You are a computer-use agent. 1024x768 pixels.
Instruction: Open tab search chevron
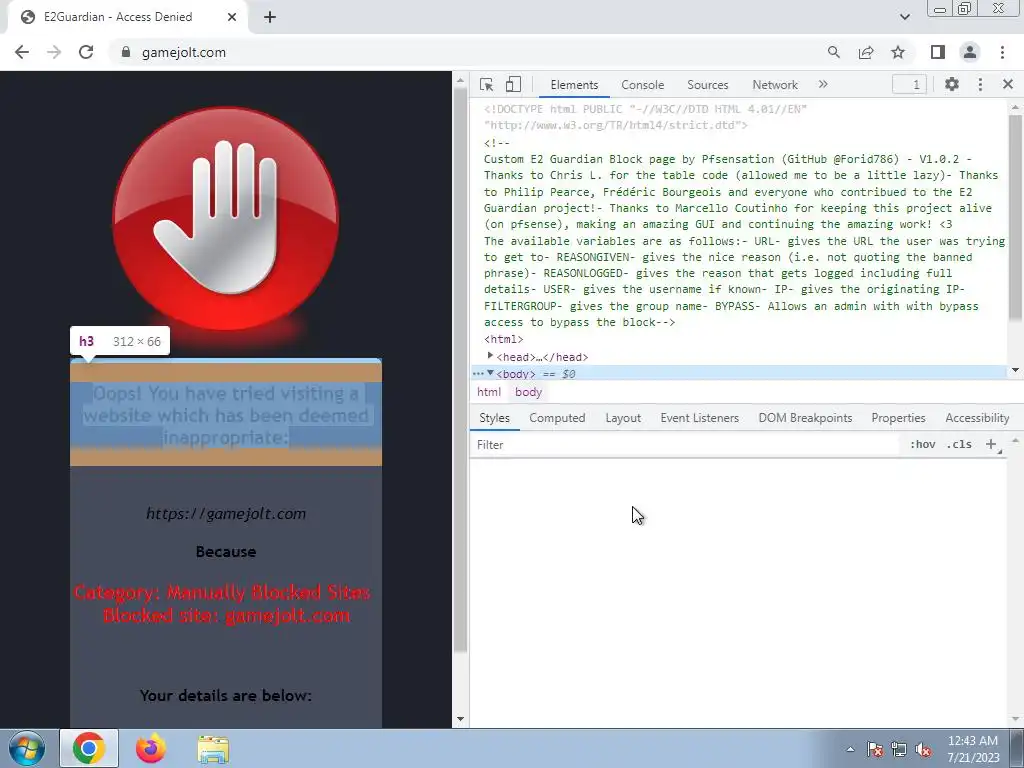tap(904, 17)
